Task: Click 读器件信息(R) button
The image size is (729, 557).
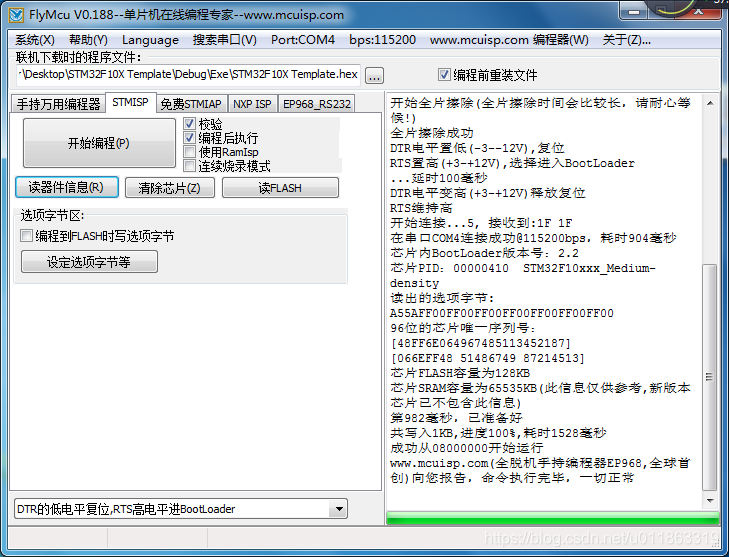Action: [x=66, y=187]
